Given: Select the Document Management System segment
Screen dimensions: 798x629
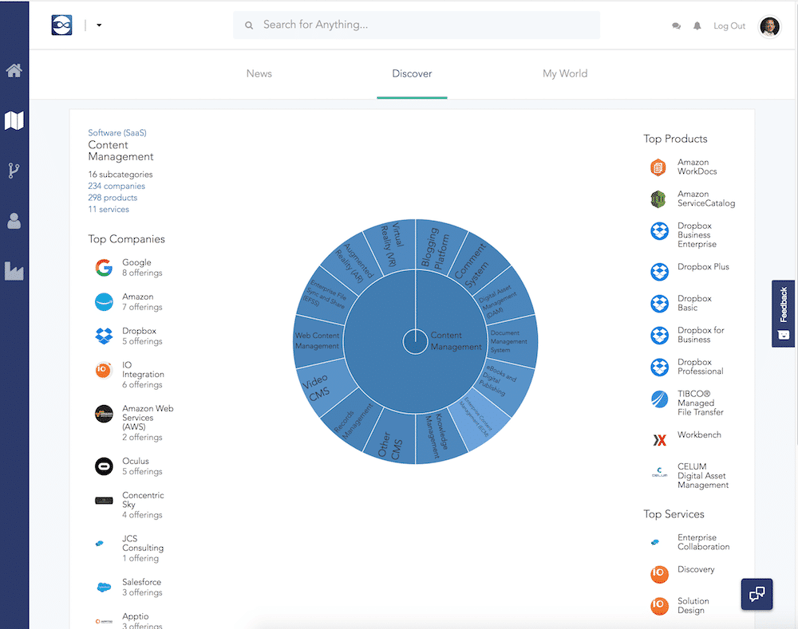Looking at the screenshot, I should (x=510, y=341).
